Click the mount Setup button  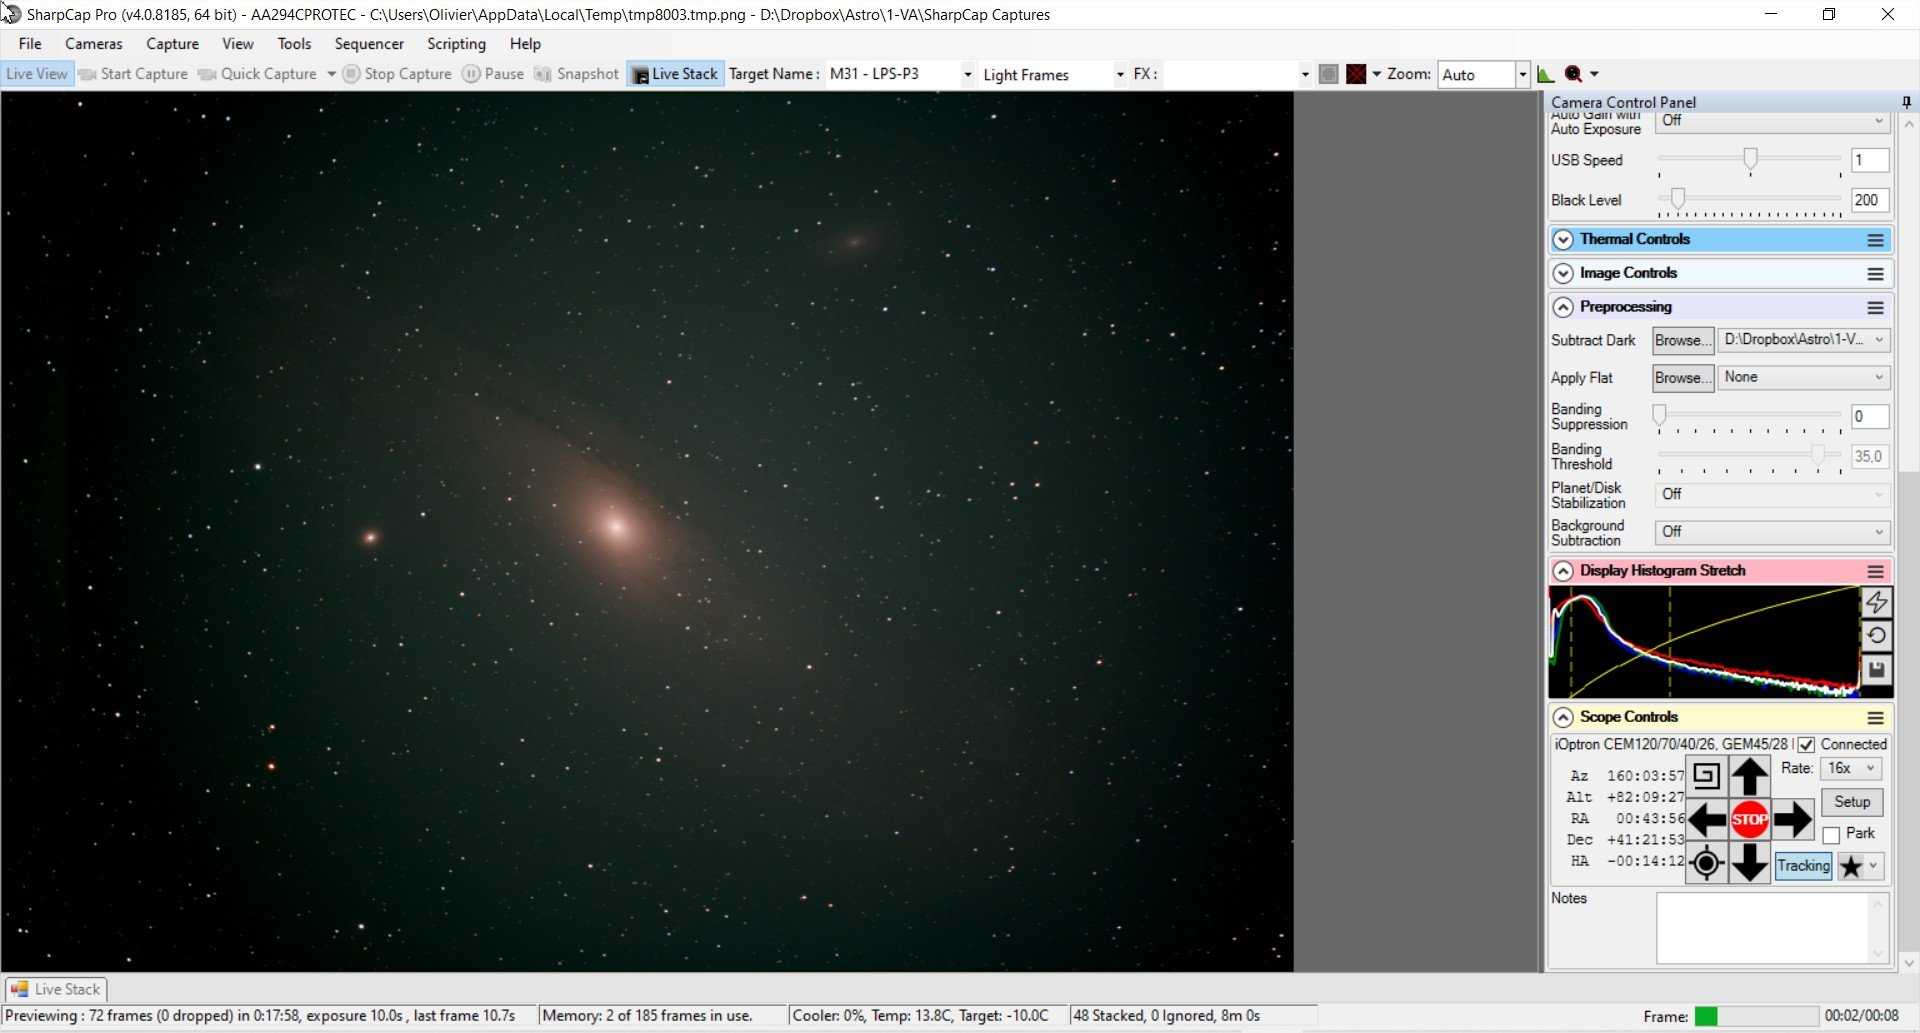[x=1852, y=802]
